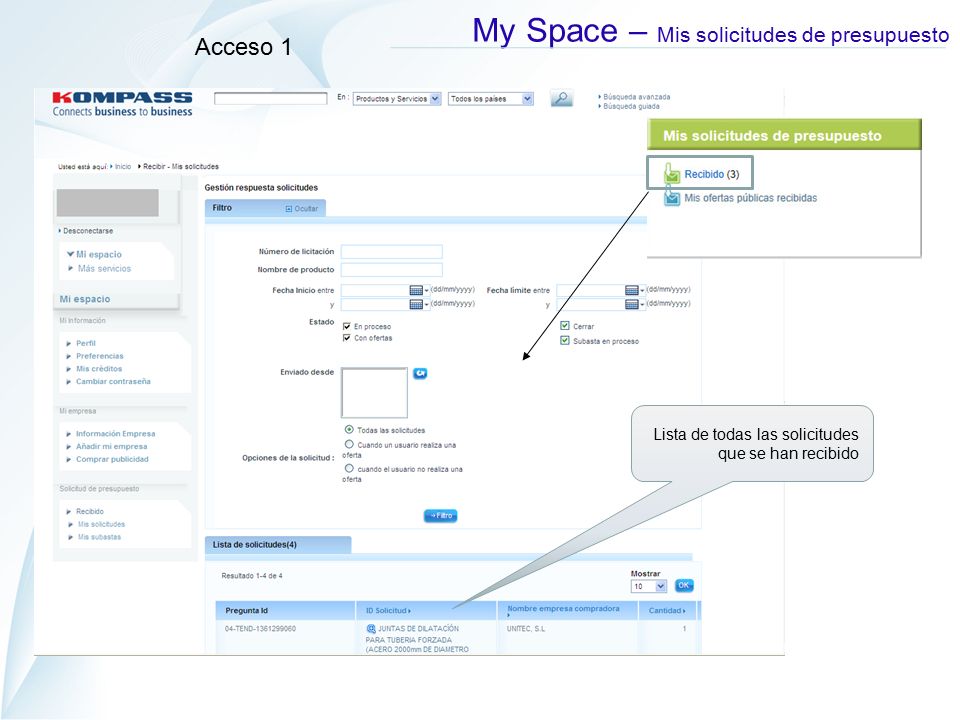
Task: Click Pregunta Id column header
Action: tap(247, 610)
